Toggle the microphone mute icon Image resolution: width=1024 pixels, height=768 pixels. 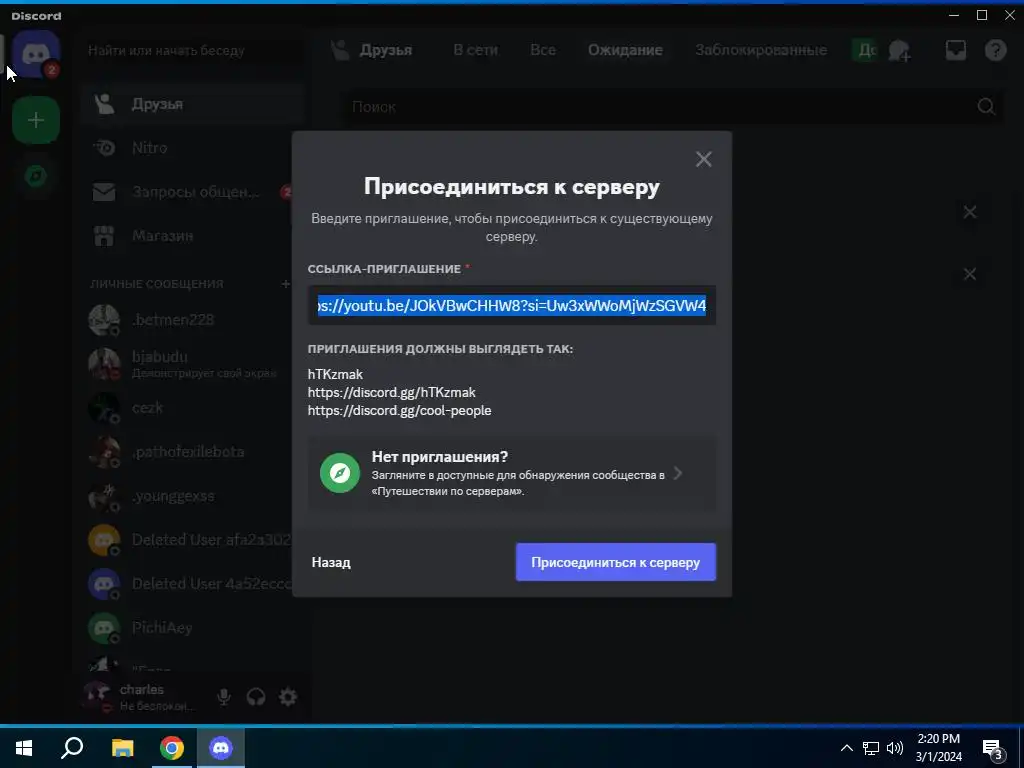click(x=223, y=697)
